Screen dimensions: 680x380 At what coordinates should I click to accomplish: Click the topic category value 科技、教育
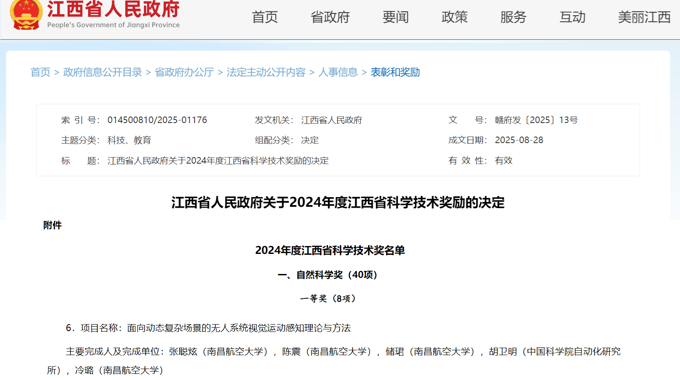pos(129,140)
